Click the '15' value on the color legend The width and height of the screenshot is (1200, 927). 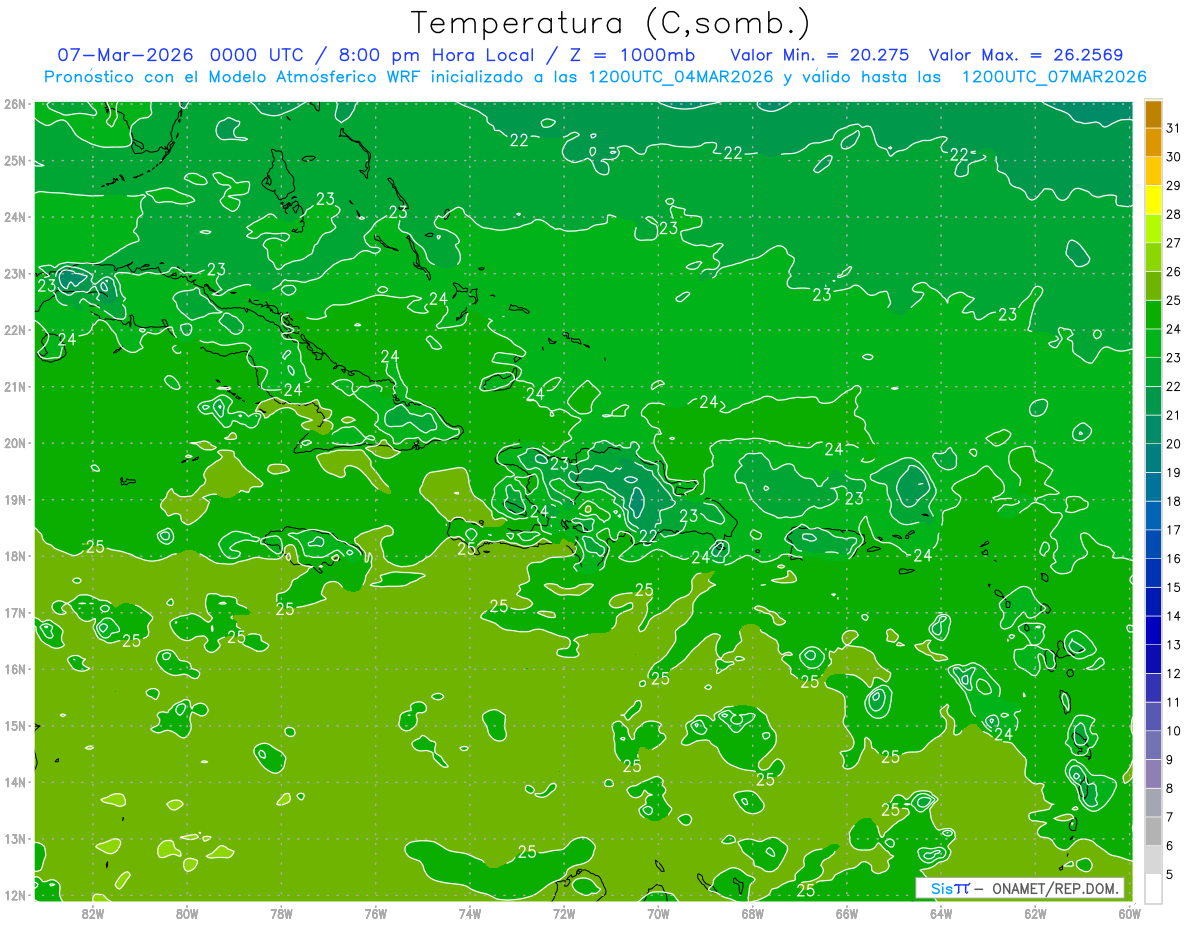[1174, 587]
